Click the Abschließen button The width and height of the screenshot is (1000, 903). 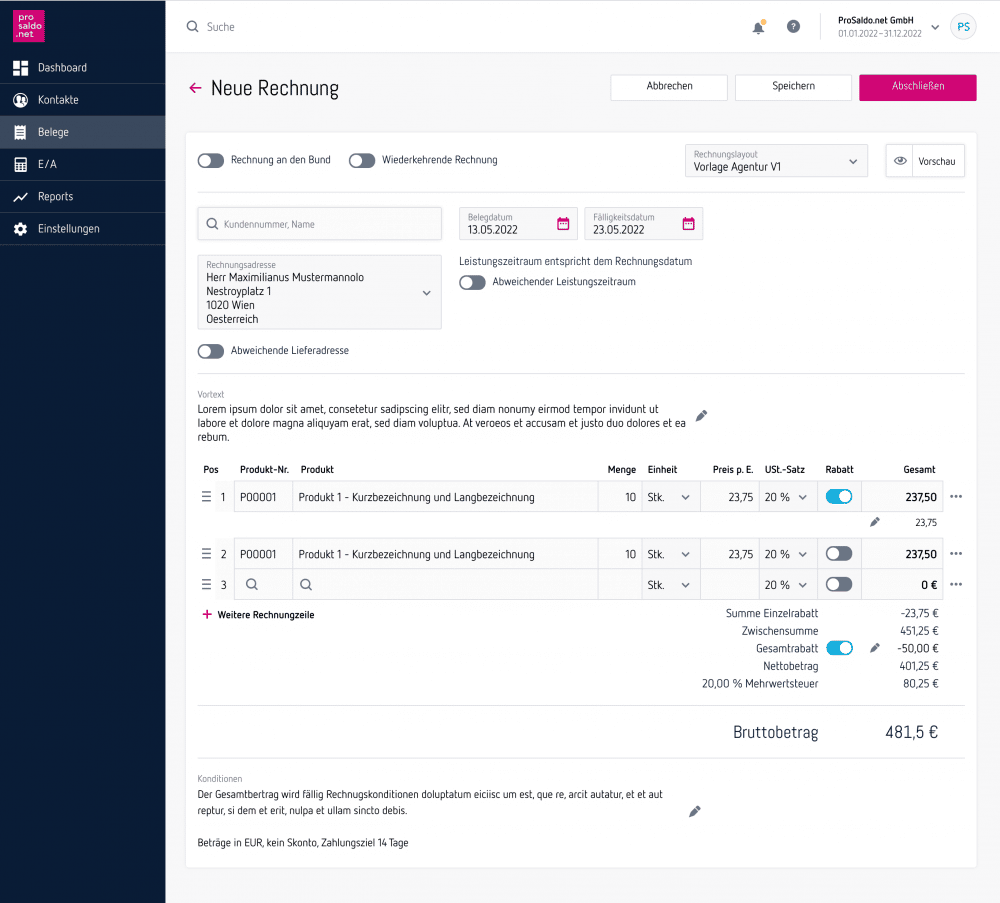click(x=917, y=87)
